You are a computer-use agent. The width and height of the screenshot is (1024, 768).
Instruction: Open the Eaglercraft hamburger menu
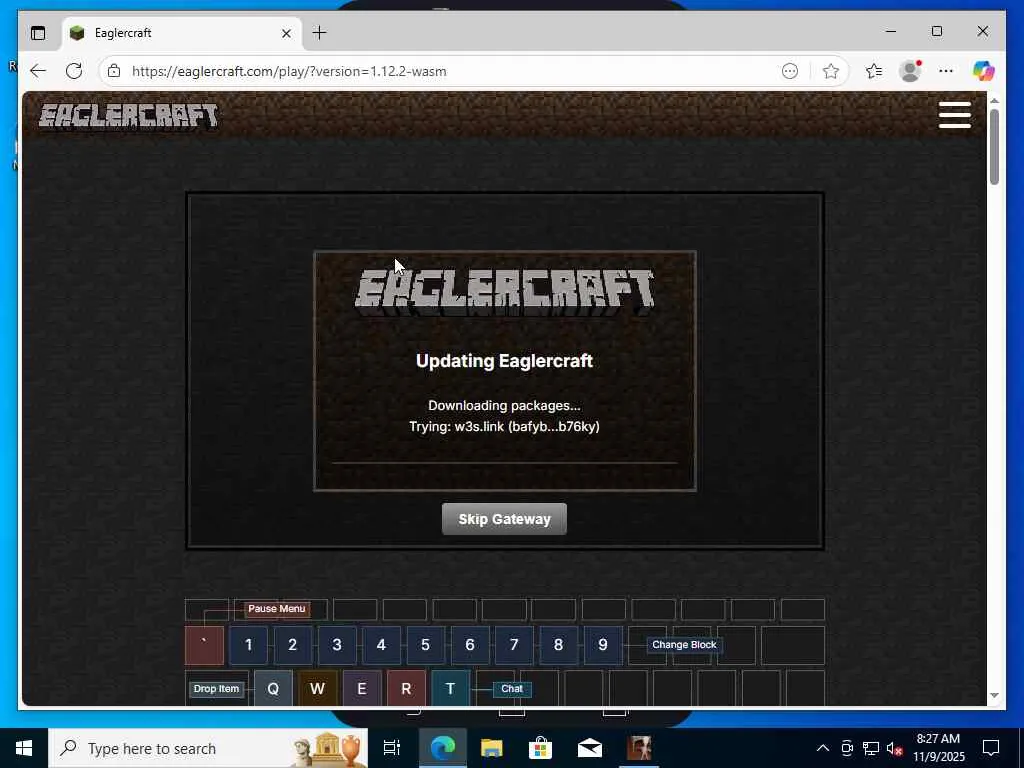954,115
